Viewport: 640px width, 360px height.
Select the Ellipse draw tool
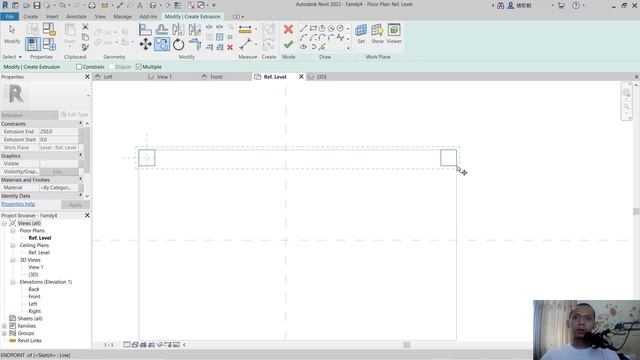point(303,47)
